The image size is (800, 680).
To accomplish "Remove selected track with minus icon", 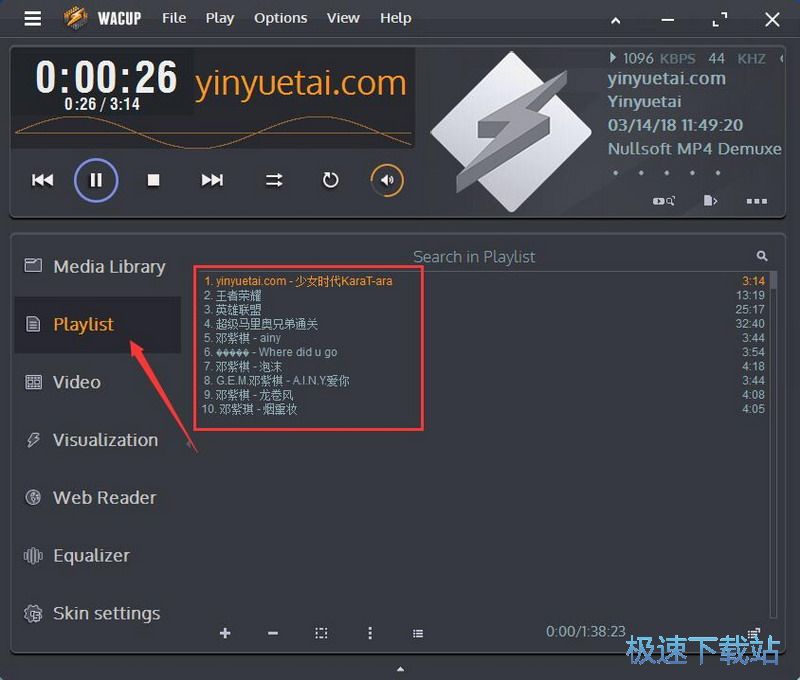I will [272, 633].
